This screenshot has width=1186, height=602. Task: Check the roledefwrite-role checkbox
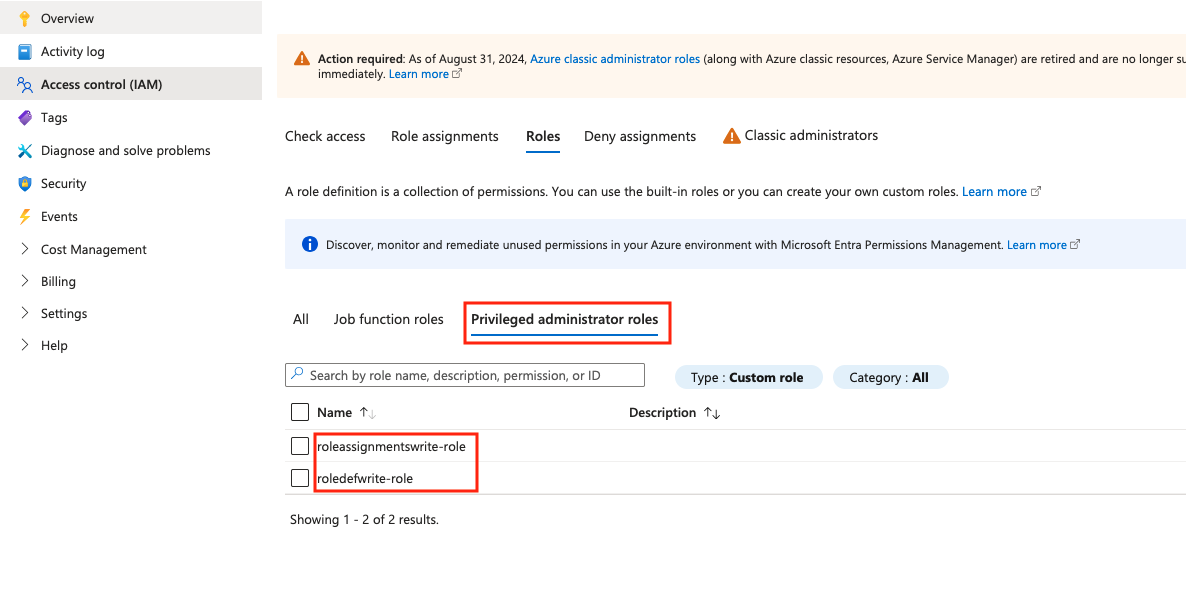tap(300, 478)
